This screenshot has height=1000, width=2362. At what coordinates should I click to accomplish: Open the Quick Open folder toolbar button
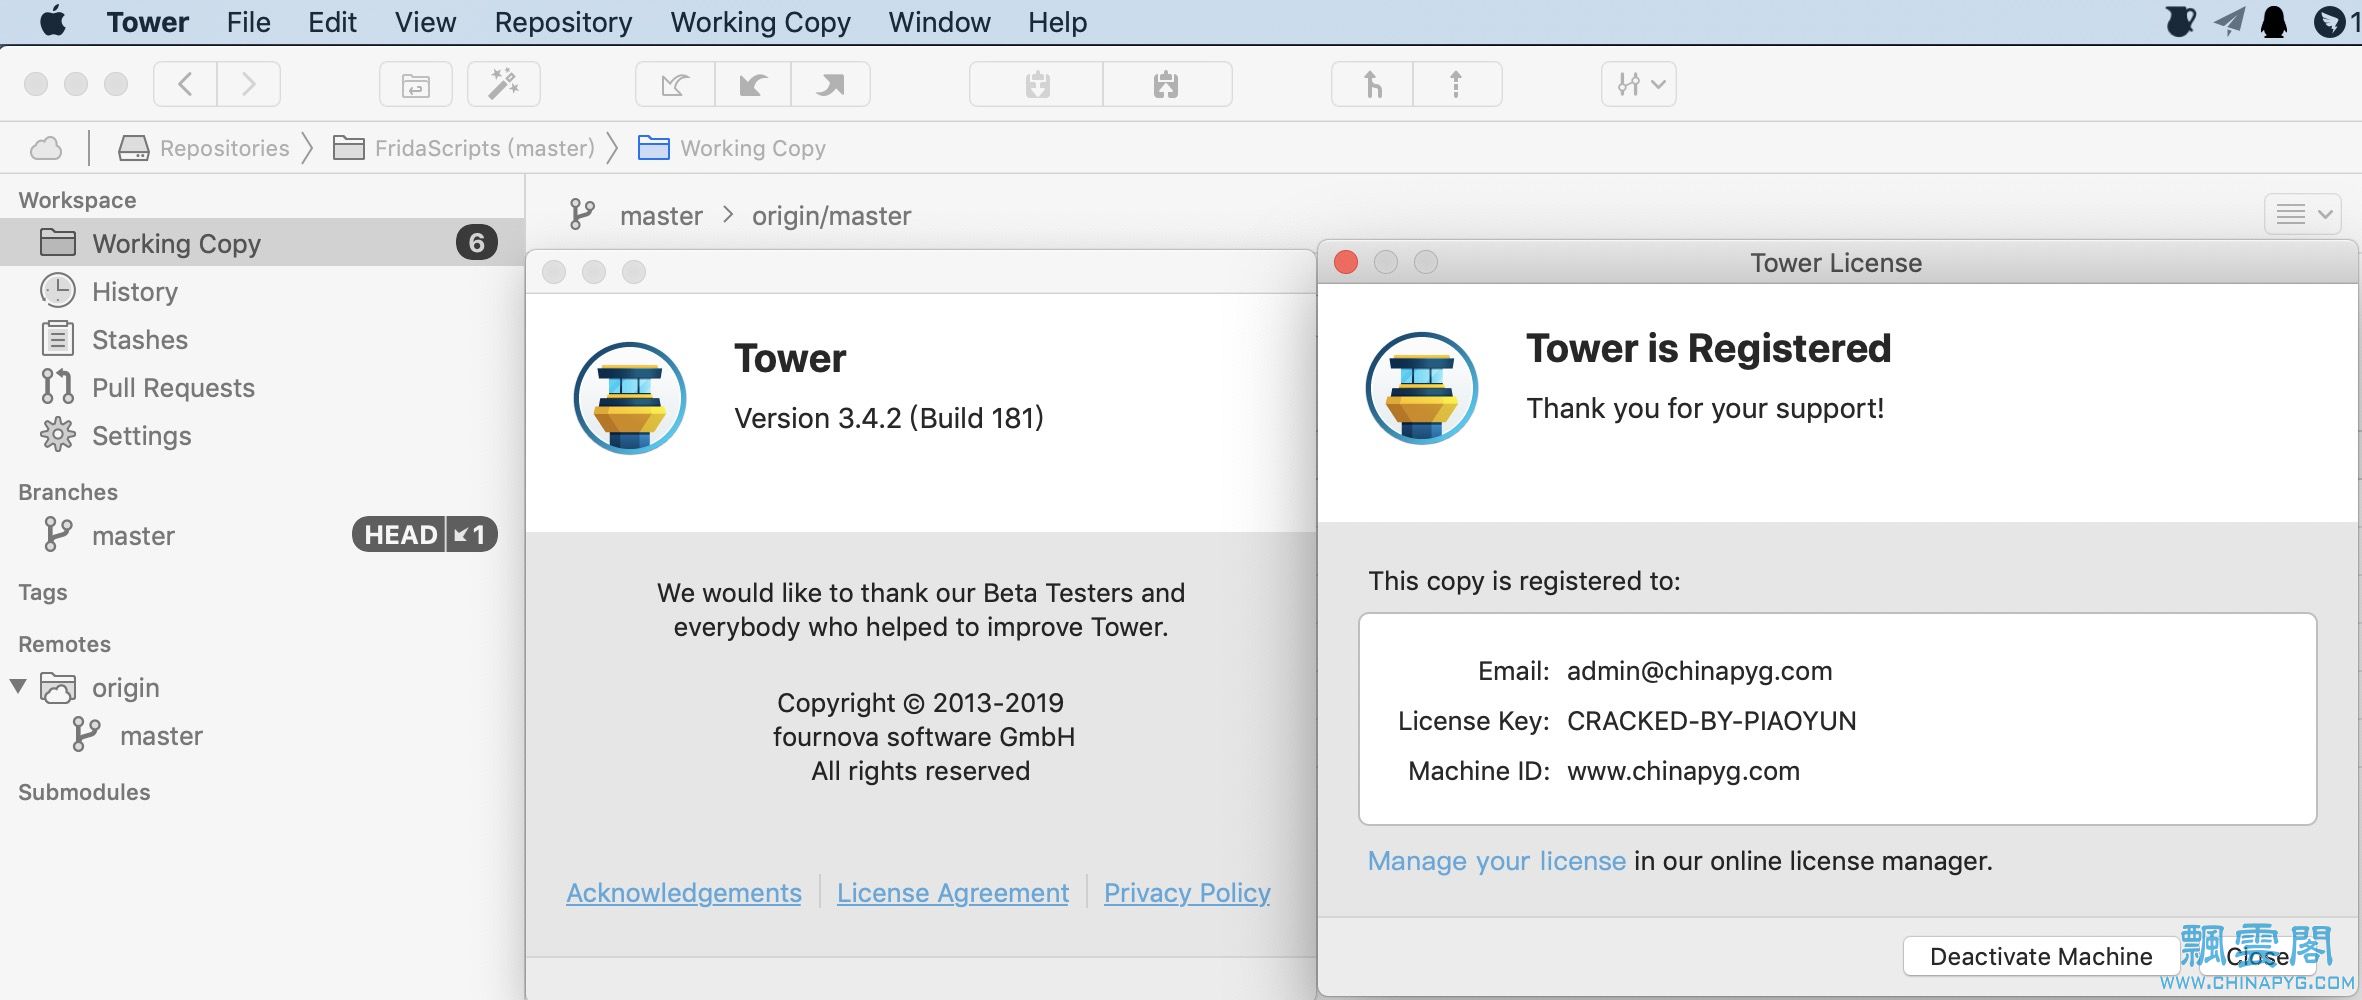(416, 84)
